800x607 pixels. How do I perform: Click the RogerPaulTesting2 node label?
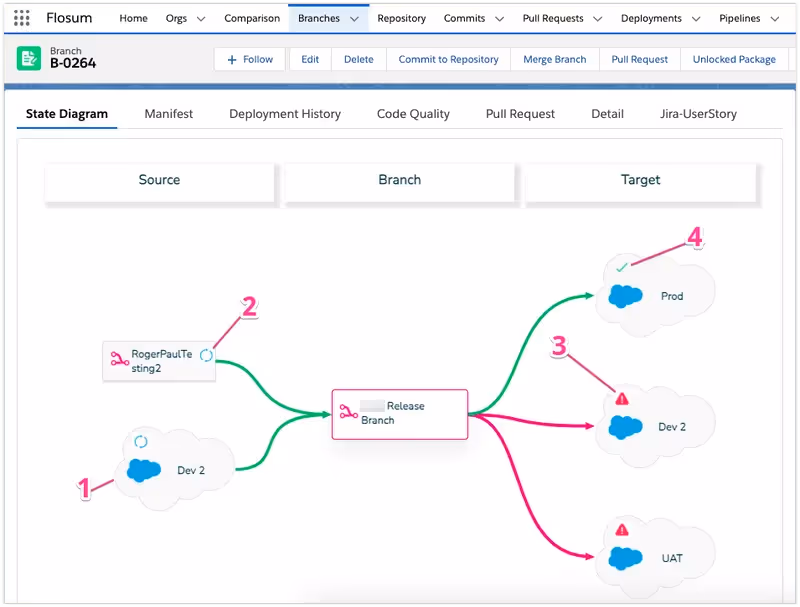162,361
